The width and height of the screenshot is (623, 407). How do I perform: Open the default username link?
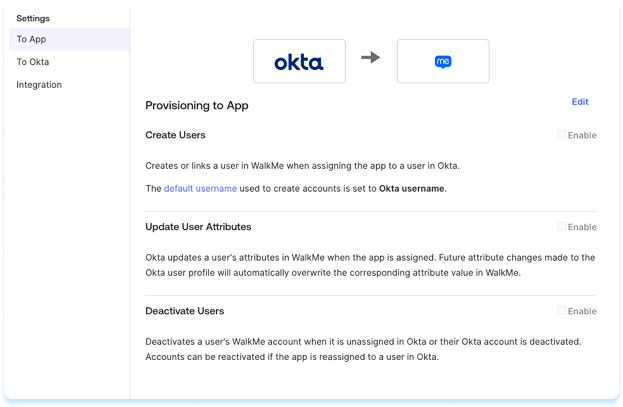click(x=200, y=188)
